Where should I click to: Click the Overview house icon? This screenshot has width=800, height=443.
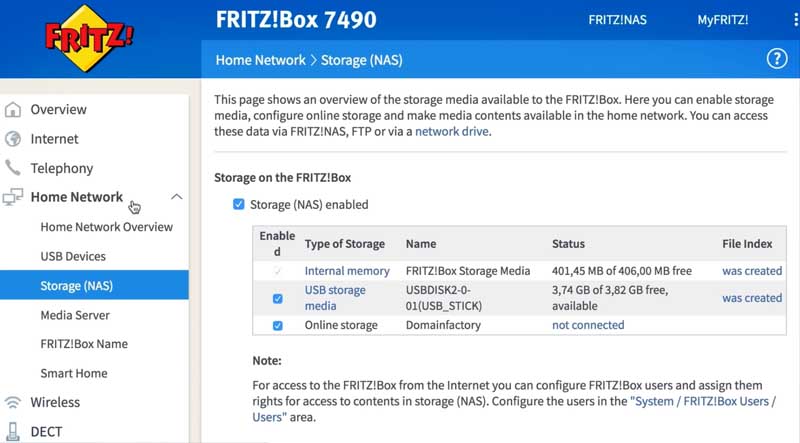pyautogui.click(x=13, y=110)
